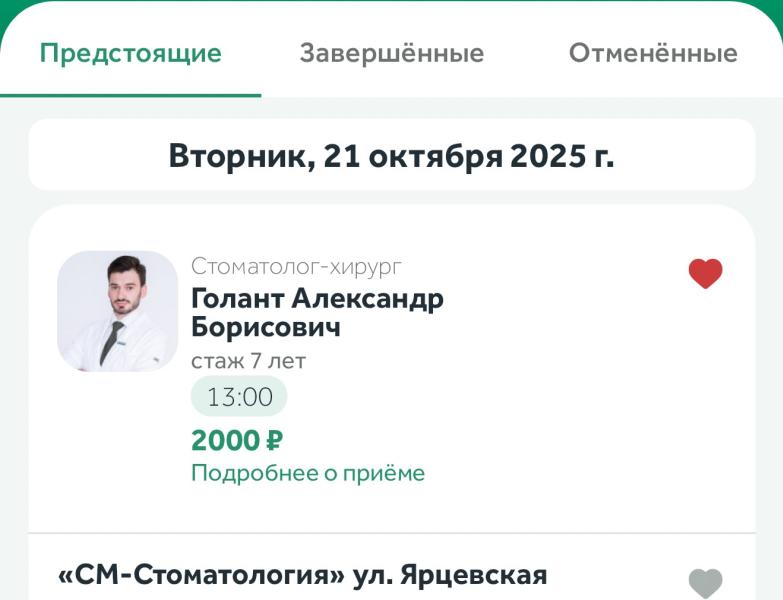Viewport: 783px width, 600px height.
Task: Click the empty space between Завершённые and Отменённые tabs
Action: coord(526,53)
